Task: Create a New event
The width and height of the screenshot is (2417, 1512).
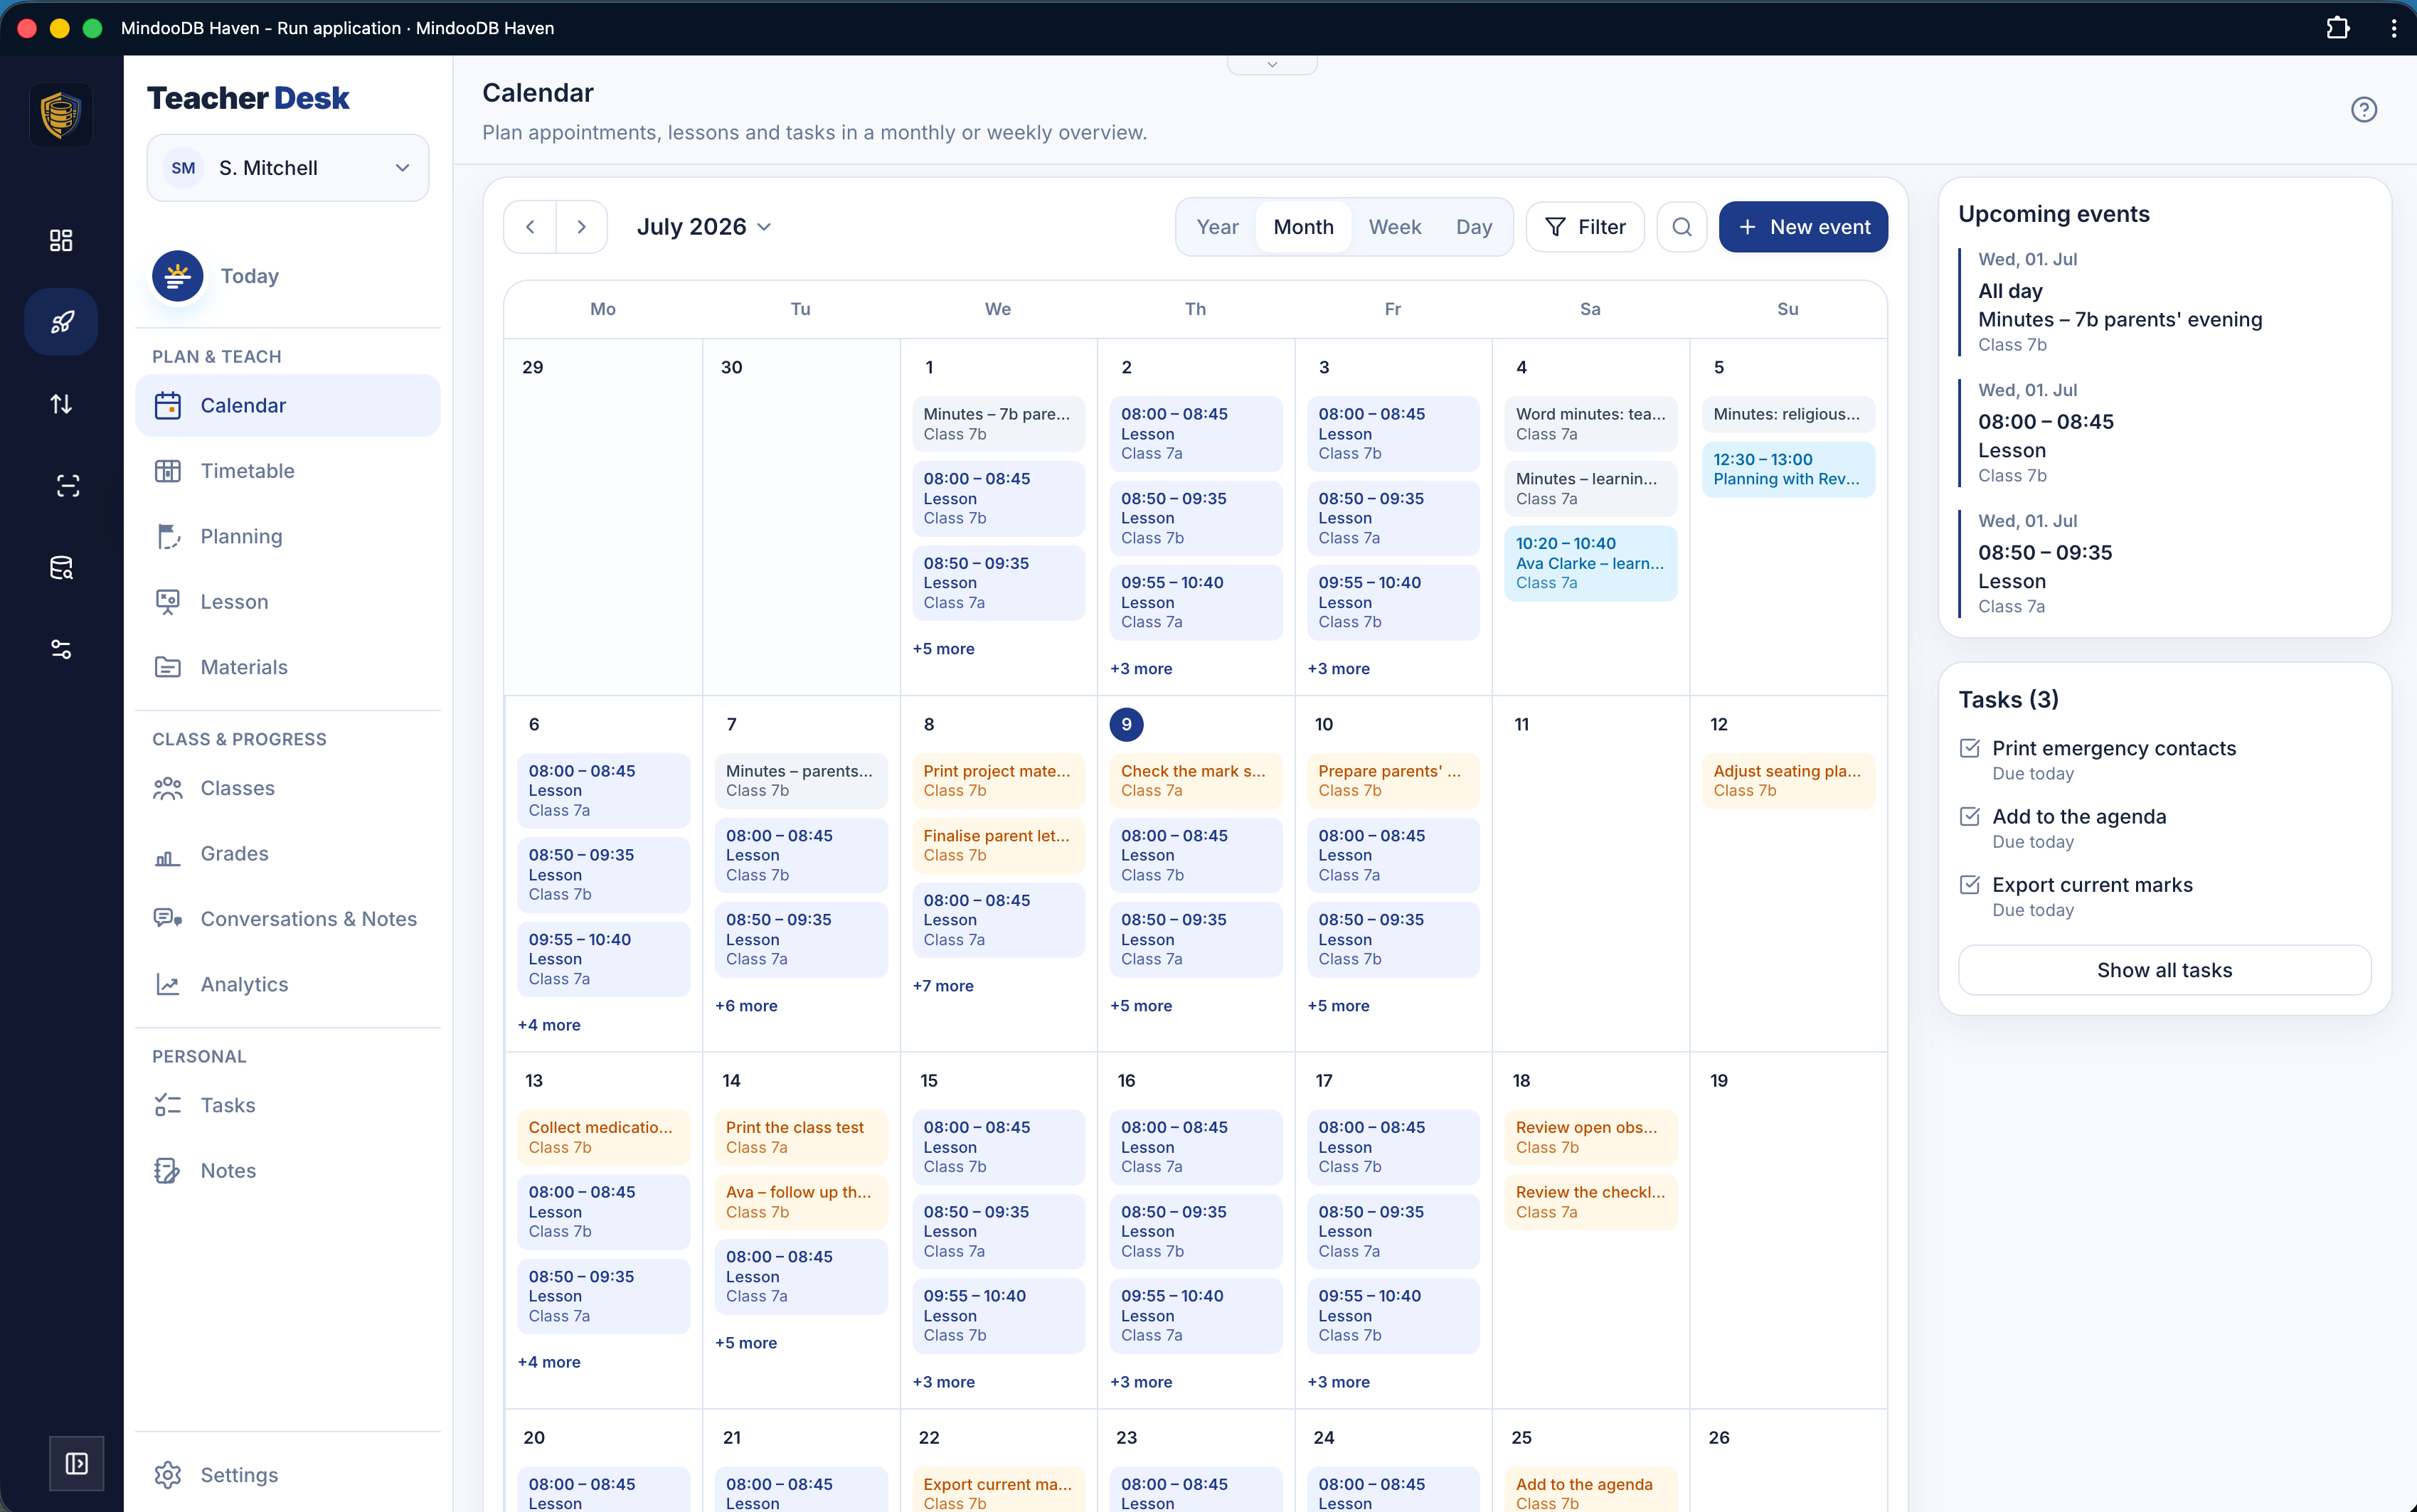Action: [x=1803, y=227]
